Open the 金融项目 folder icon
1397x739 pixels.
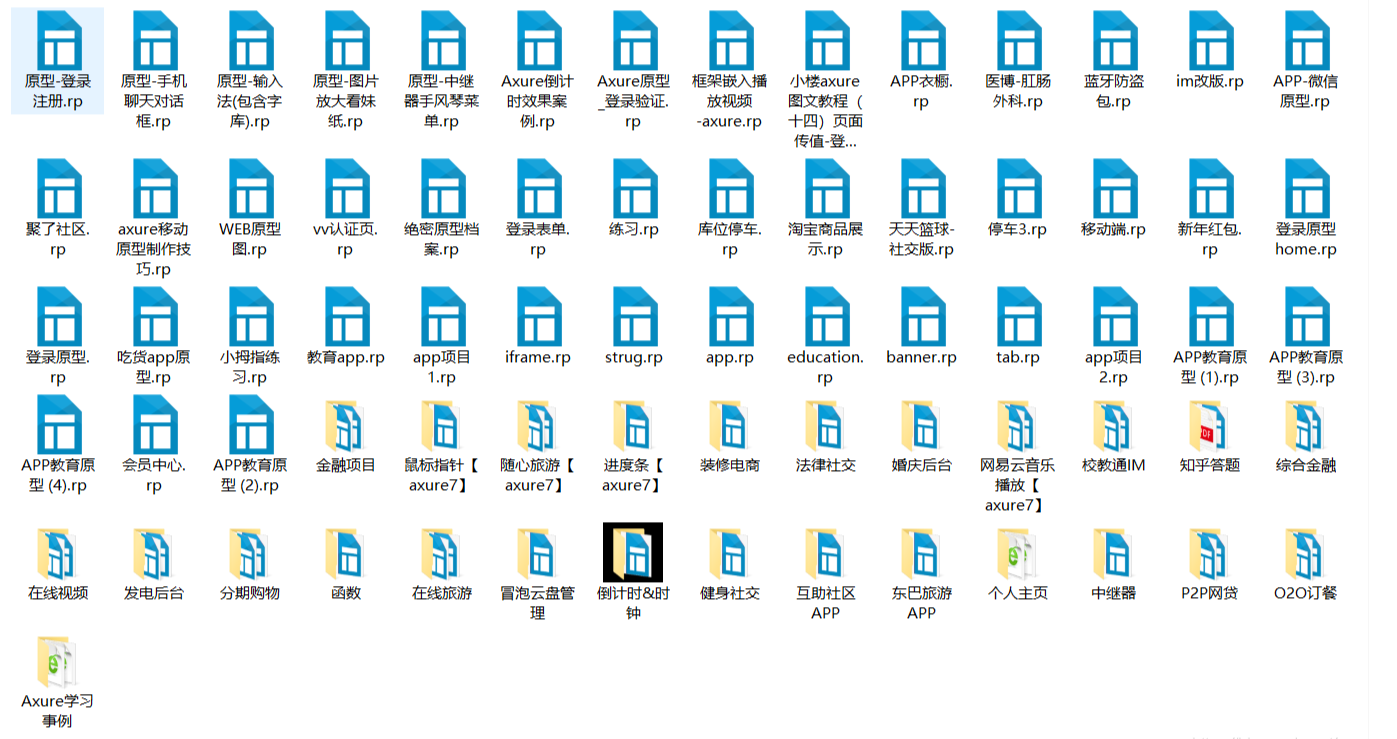(346, 426)
